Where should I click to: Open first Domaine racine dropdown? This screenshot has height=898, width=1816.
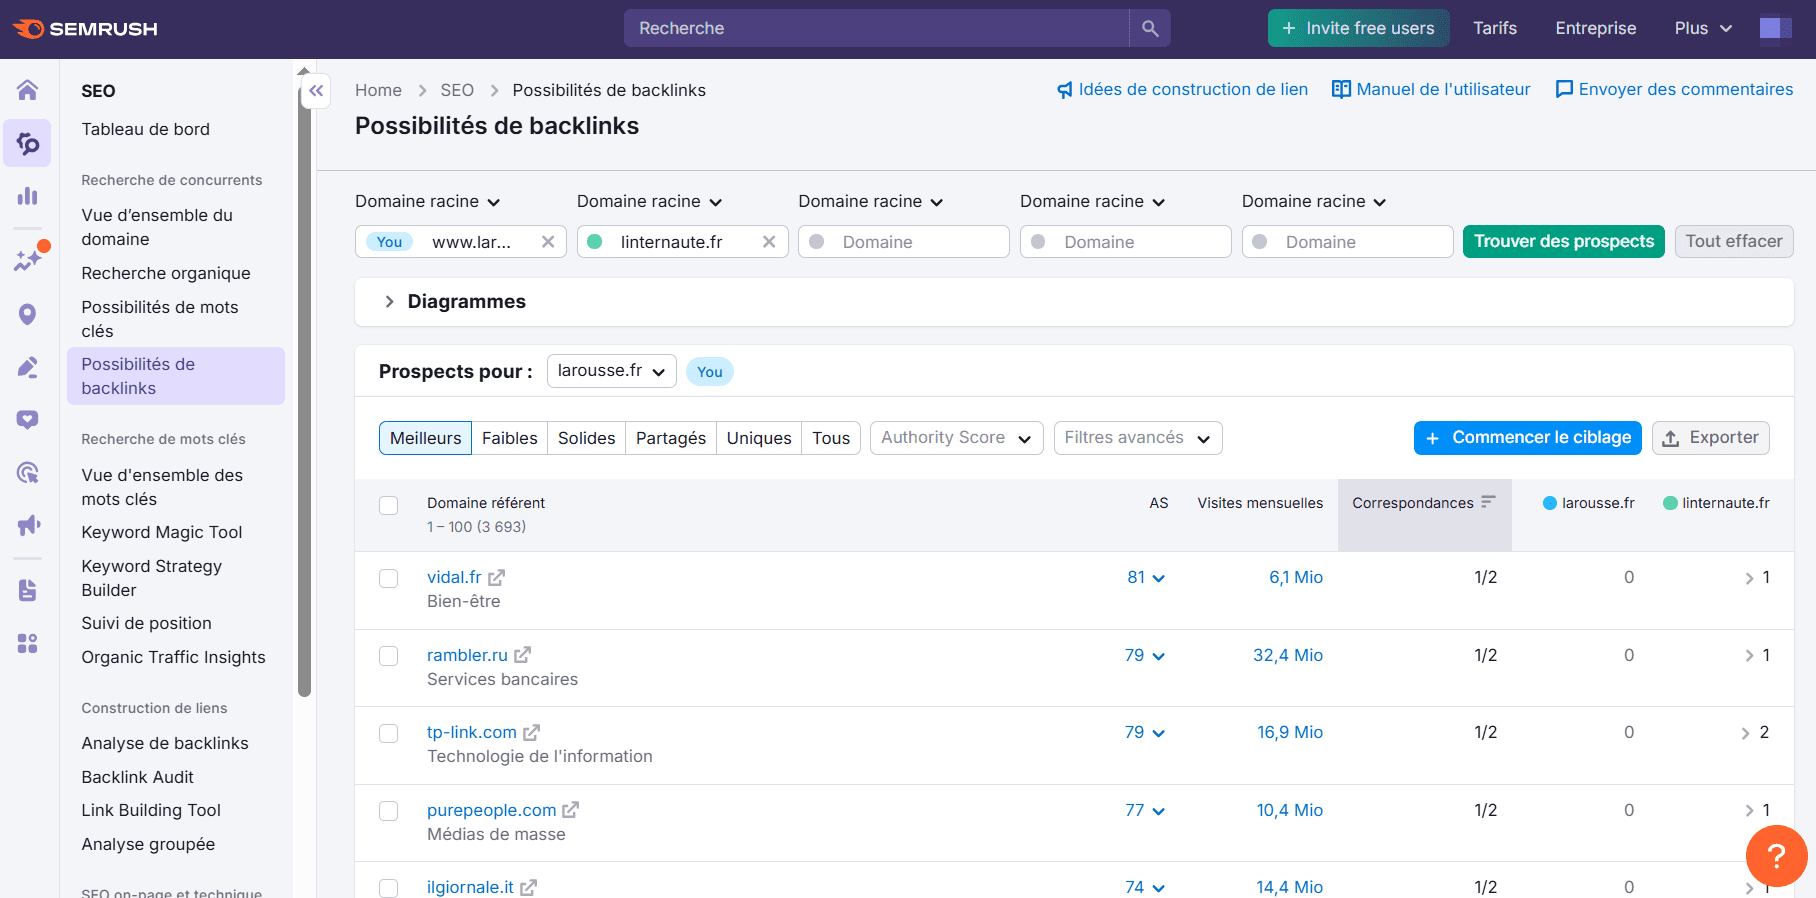428,201
